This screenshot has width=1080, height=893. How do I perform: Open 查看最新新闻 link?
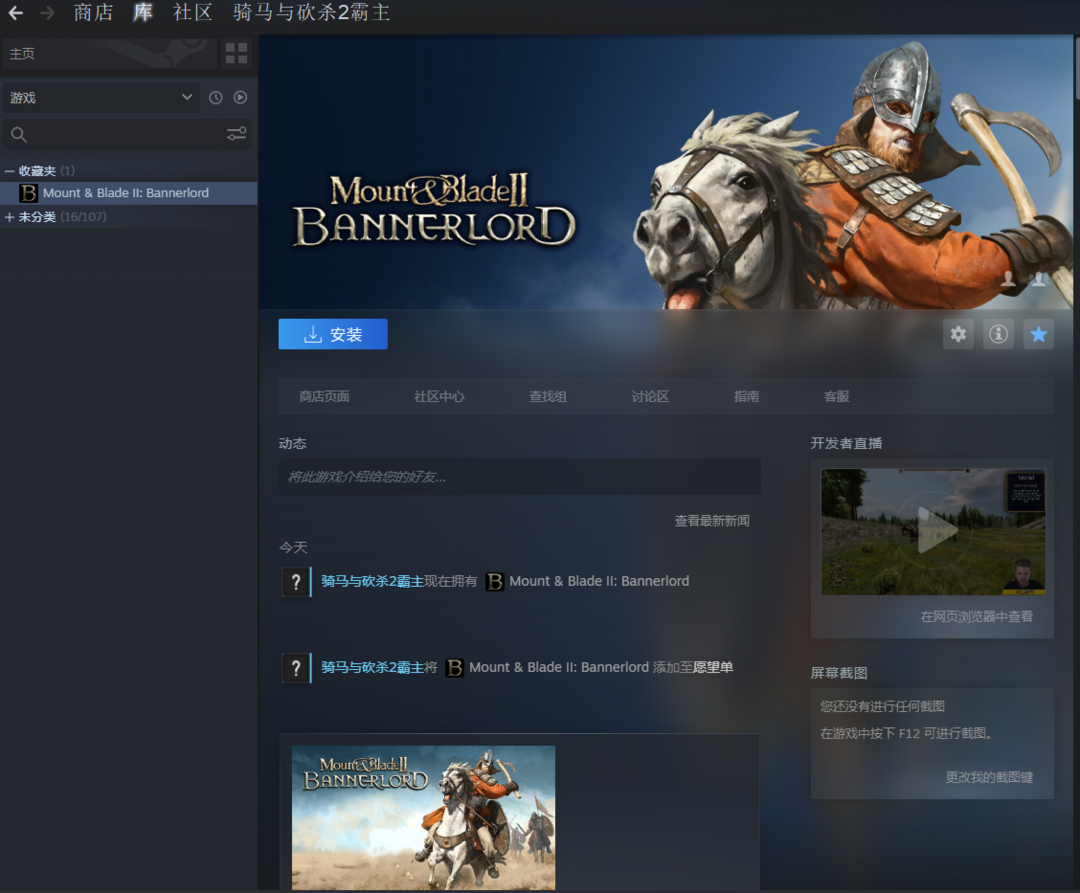711,521
